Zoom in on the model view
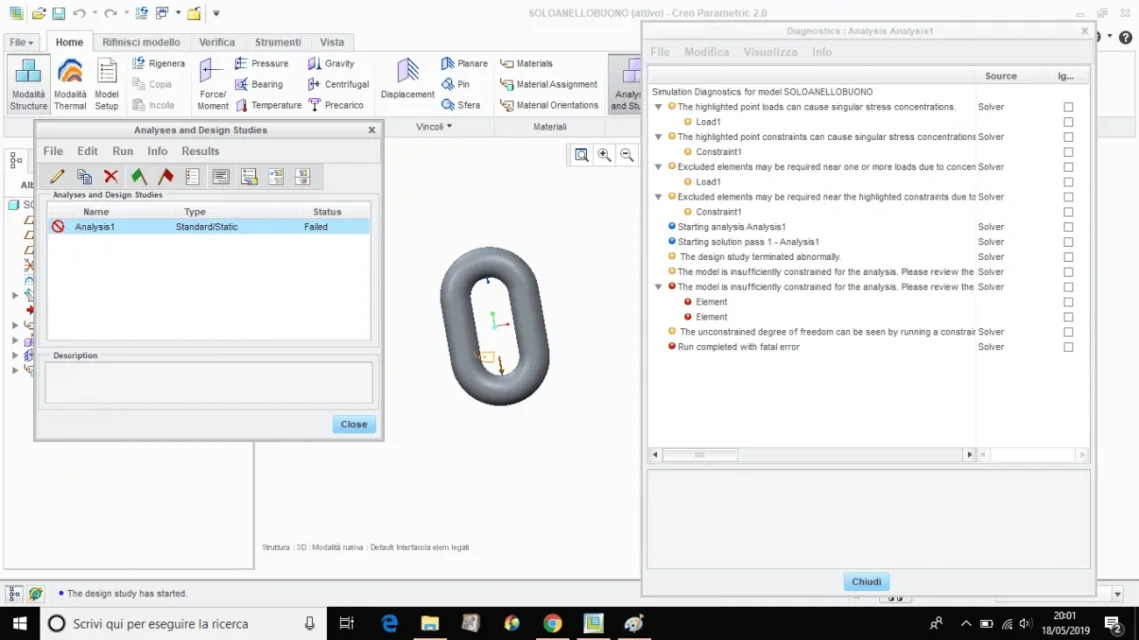This screenshot has height=640, width=1139. (x=604, y=155)
